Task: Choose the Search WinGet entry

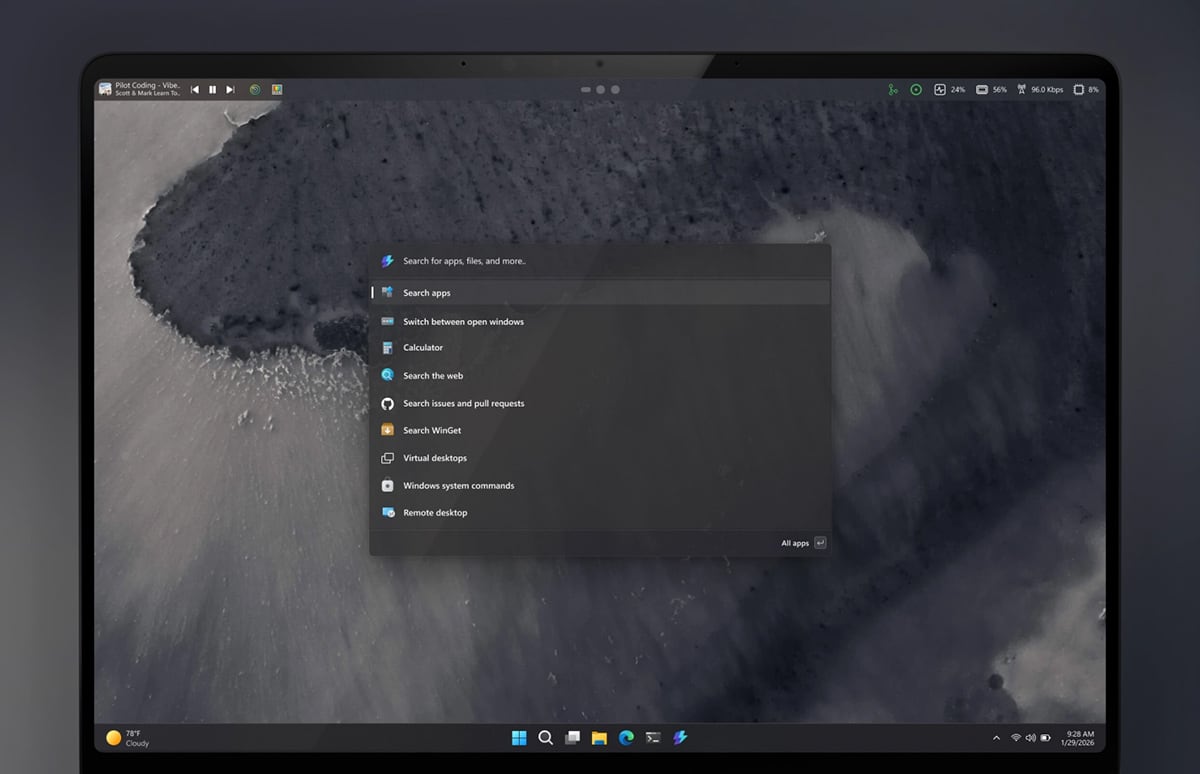Action: pos(600,430)
